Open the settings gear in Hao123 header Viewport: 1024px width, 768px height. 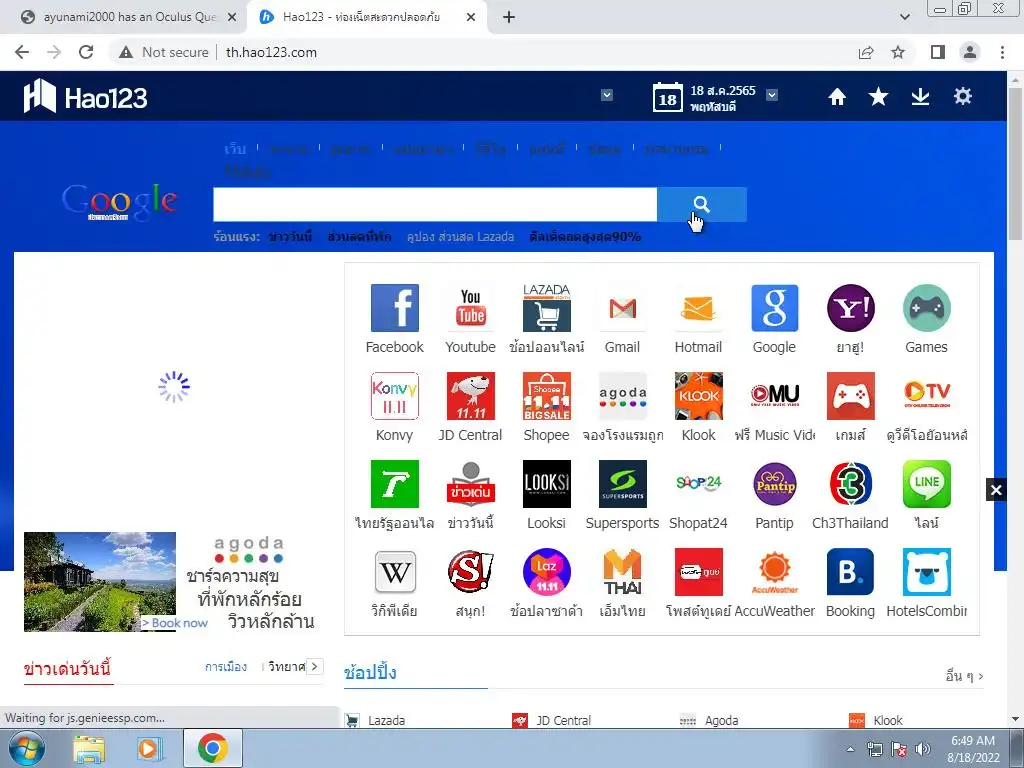pos(963,97)
